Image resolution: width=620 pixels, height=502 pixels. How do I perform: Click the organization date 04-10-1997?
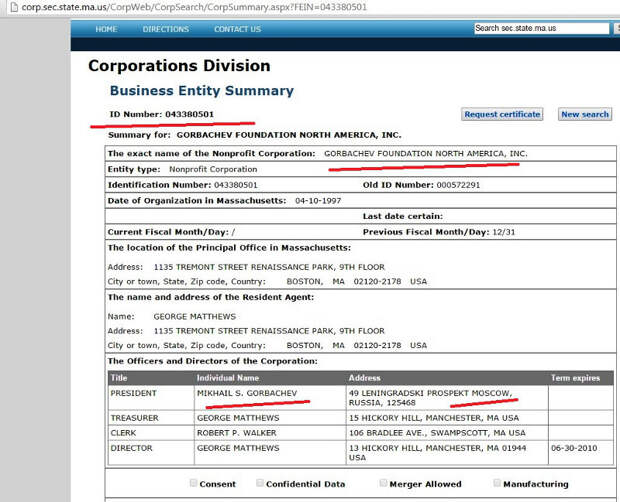coord(318,201)
